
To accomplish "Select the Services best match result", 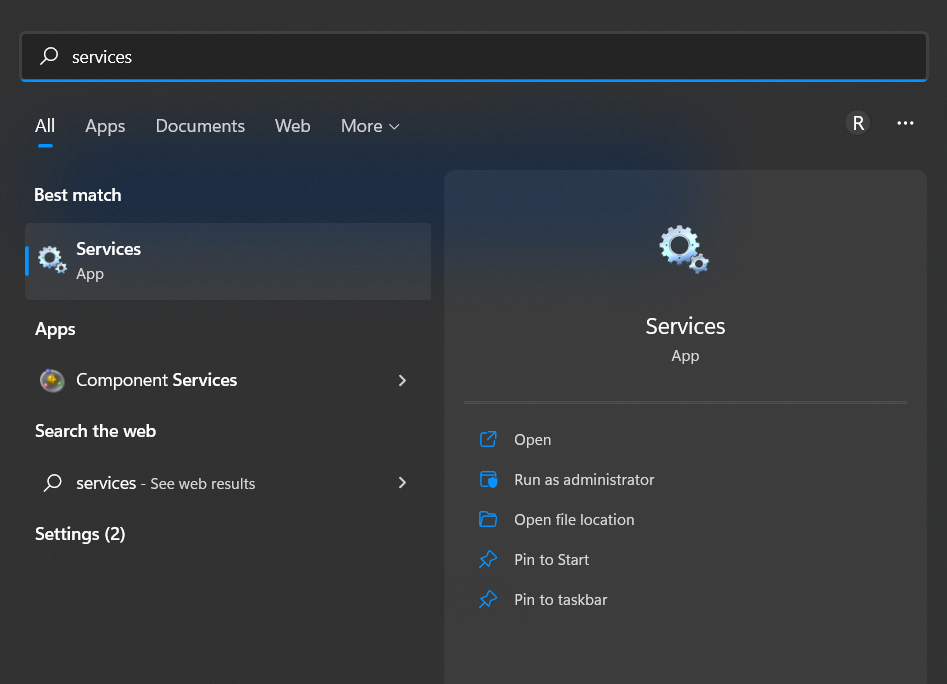I will (228, 261).
